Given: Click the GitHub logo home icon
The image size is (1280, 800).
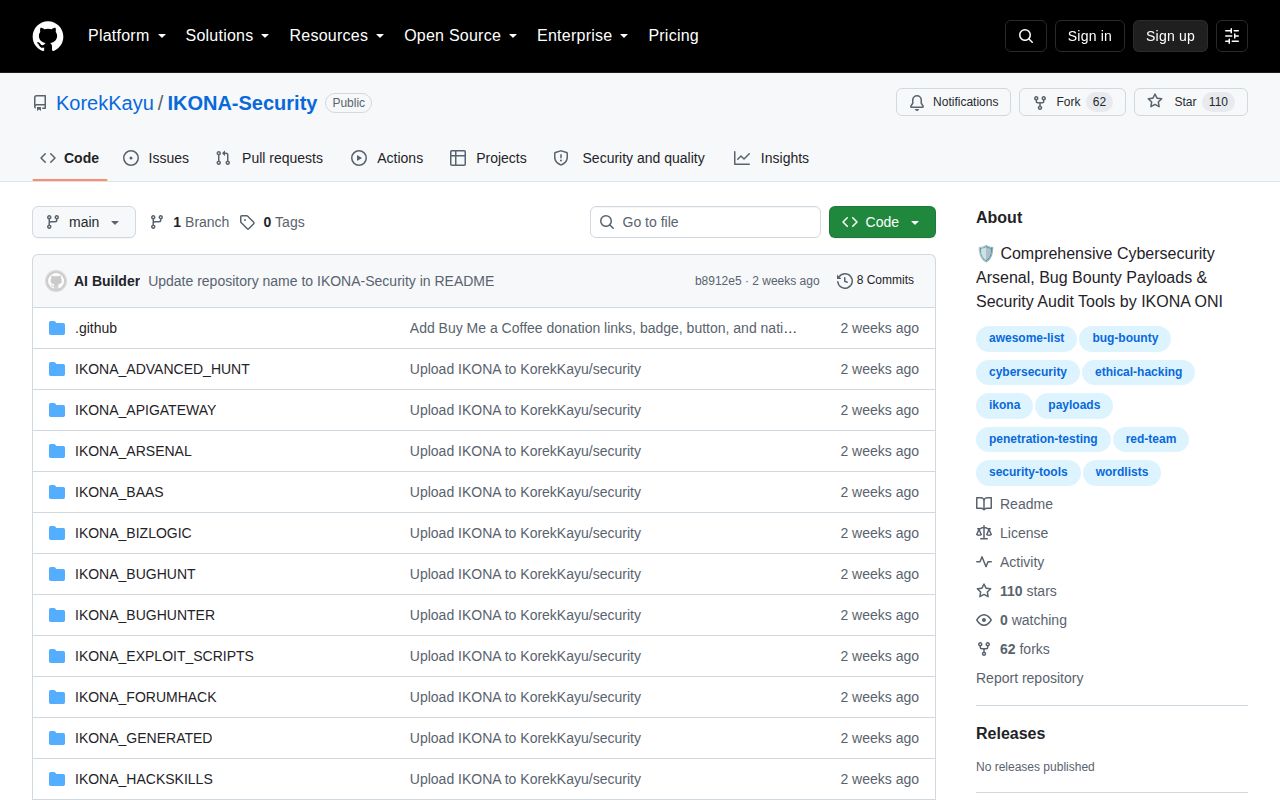Looking at the screenshot, I should [48, 36].
